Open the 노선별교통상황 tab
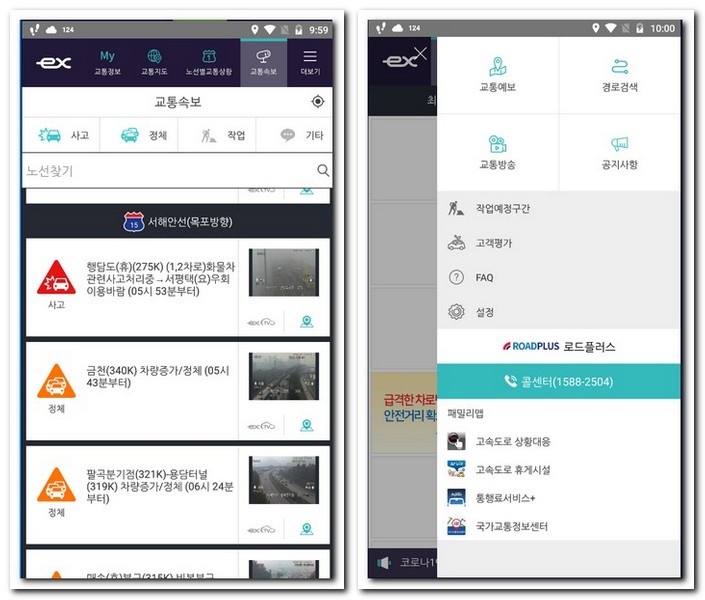The image size is (705, 600). click(x=209, y=63)
